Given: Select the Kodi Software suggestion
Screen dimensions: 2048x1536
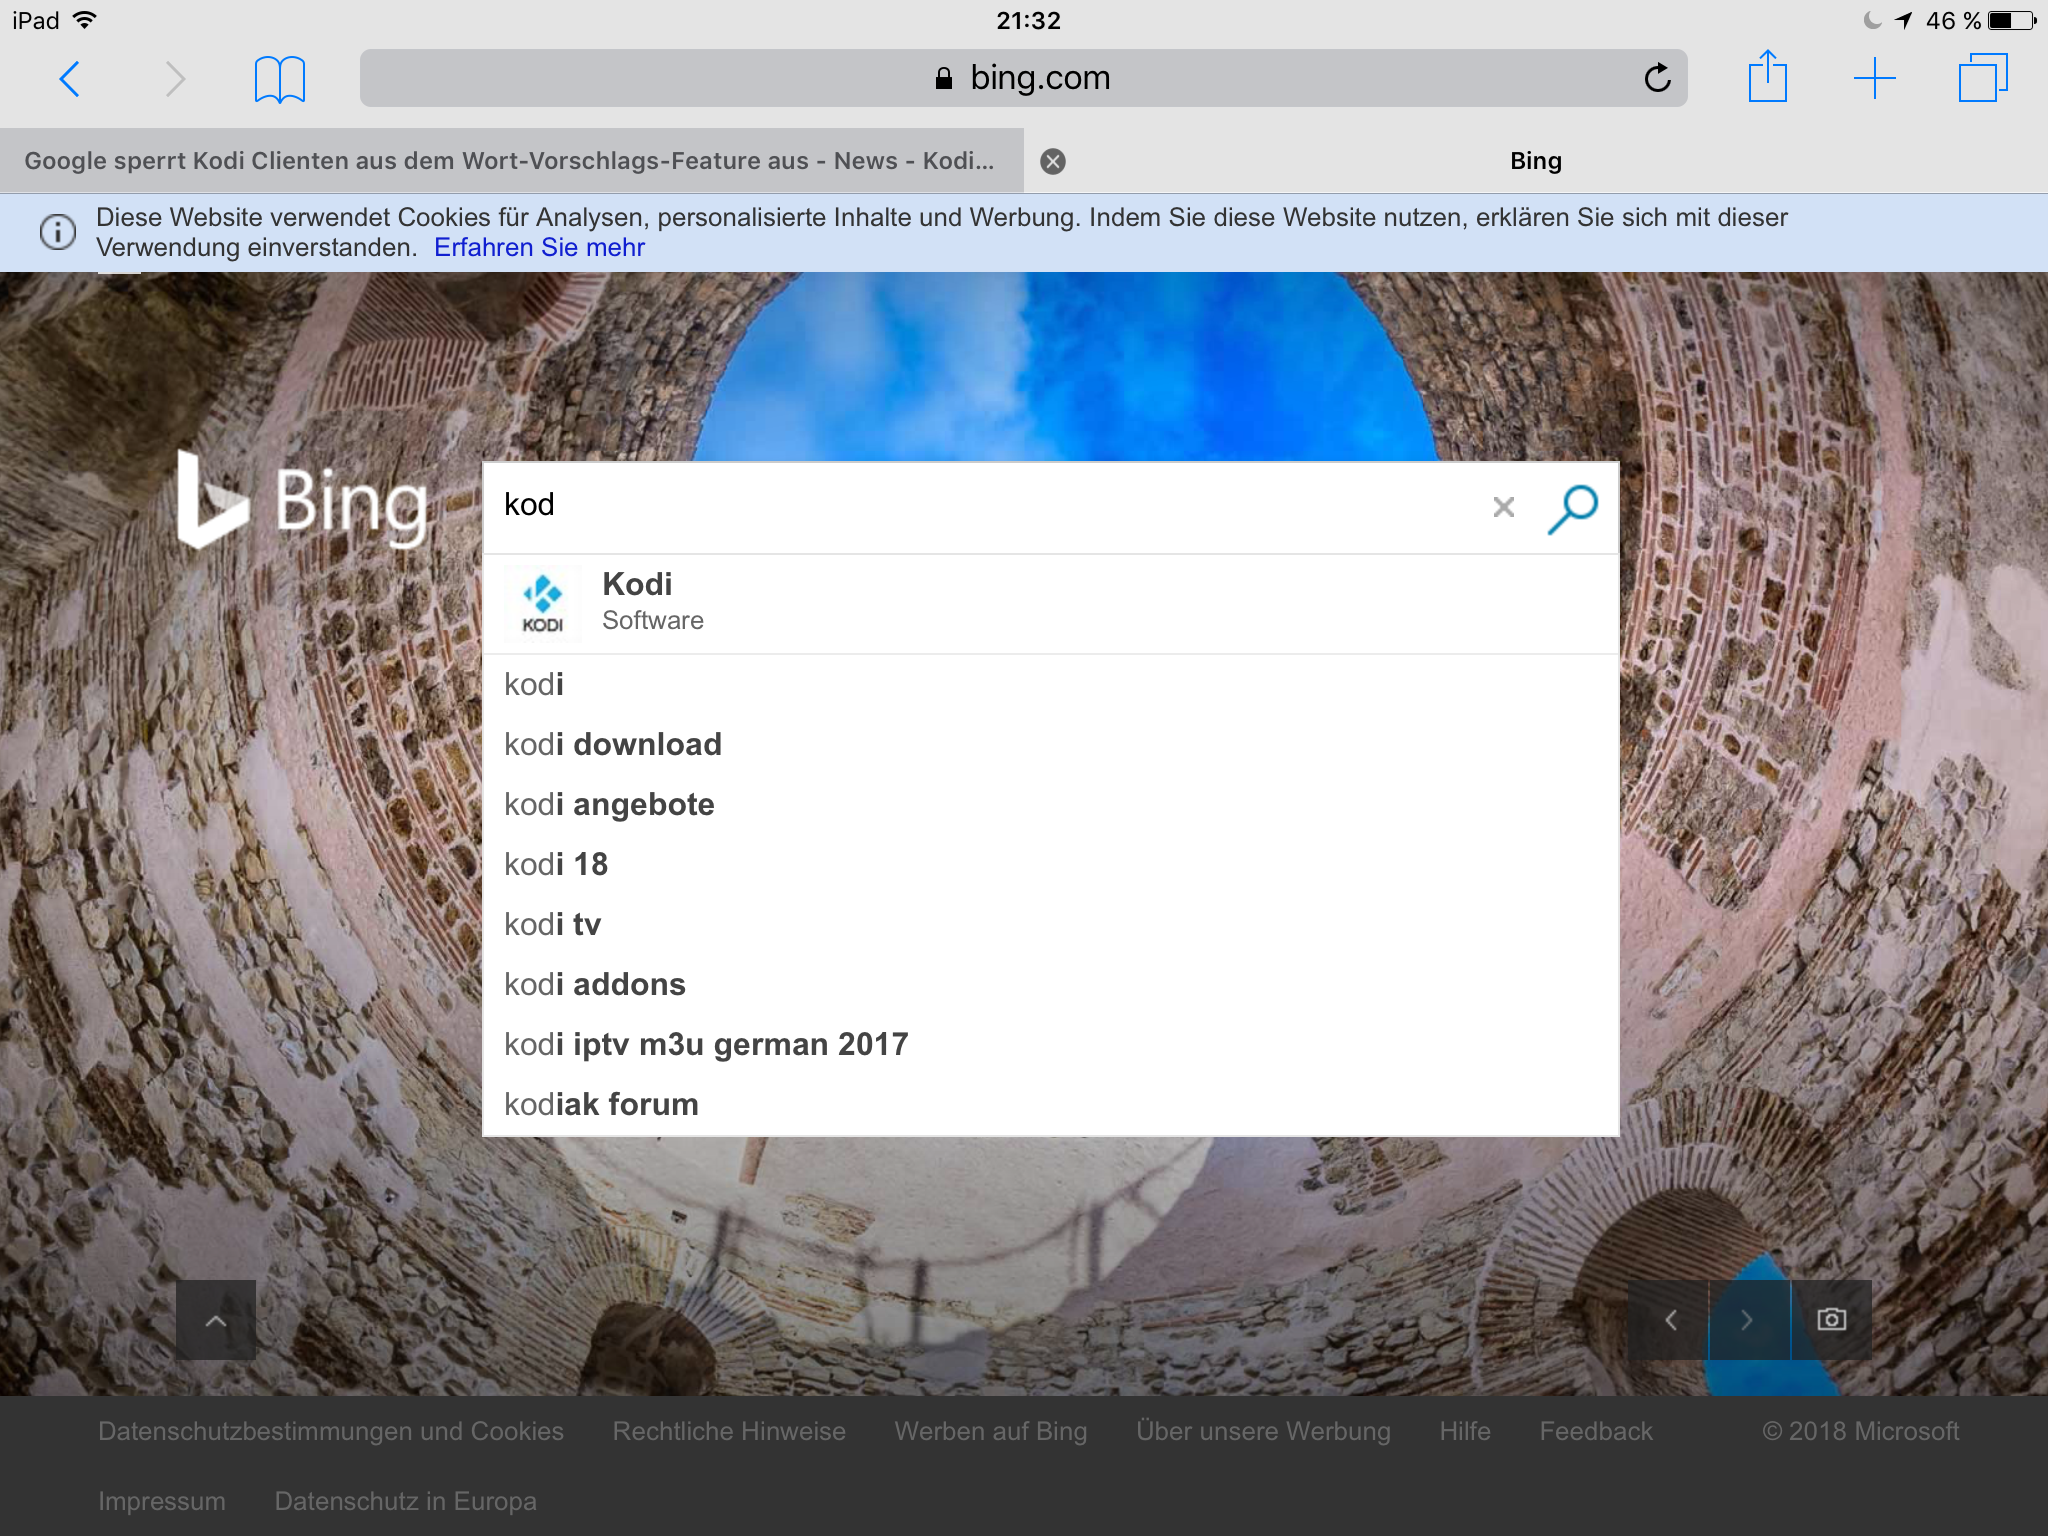Looking at the screenshot, I should pyautogui.click(x=1050, y=604).
